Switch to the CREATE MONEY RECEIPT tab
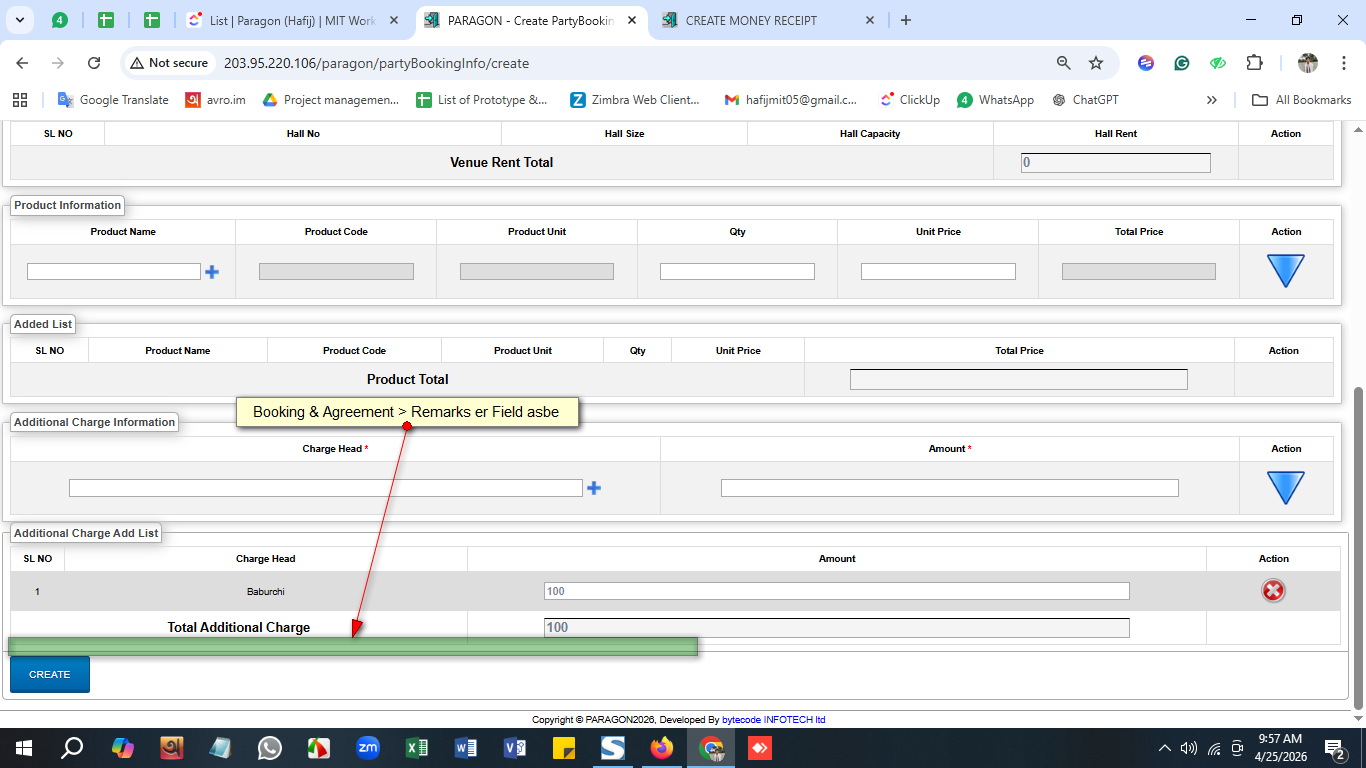This screenshot has height=768, width=1366. tap(768, 20)
